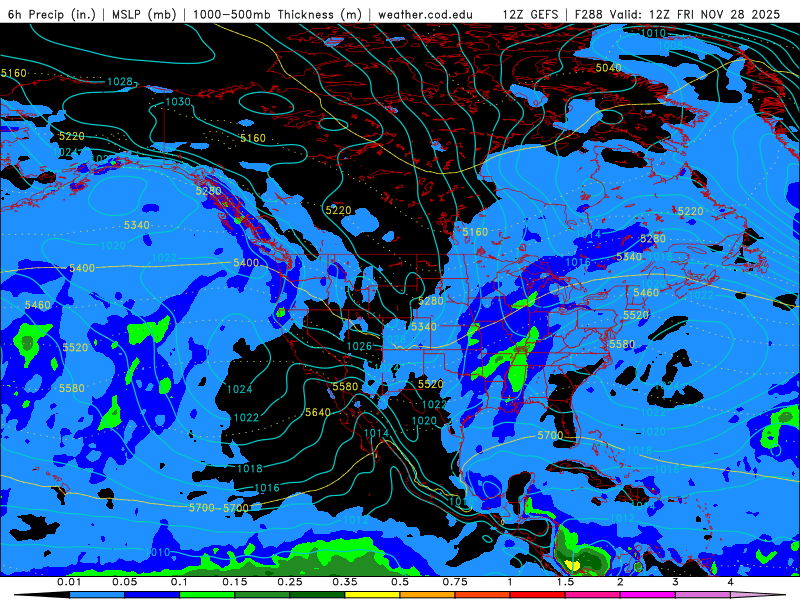Pick the medium green 0.15 precipitation swatch

262,595
